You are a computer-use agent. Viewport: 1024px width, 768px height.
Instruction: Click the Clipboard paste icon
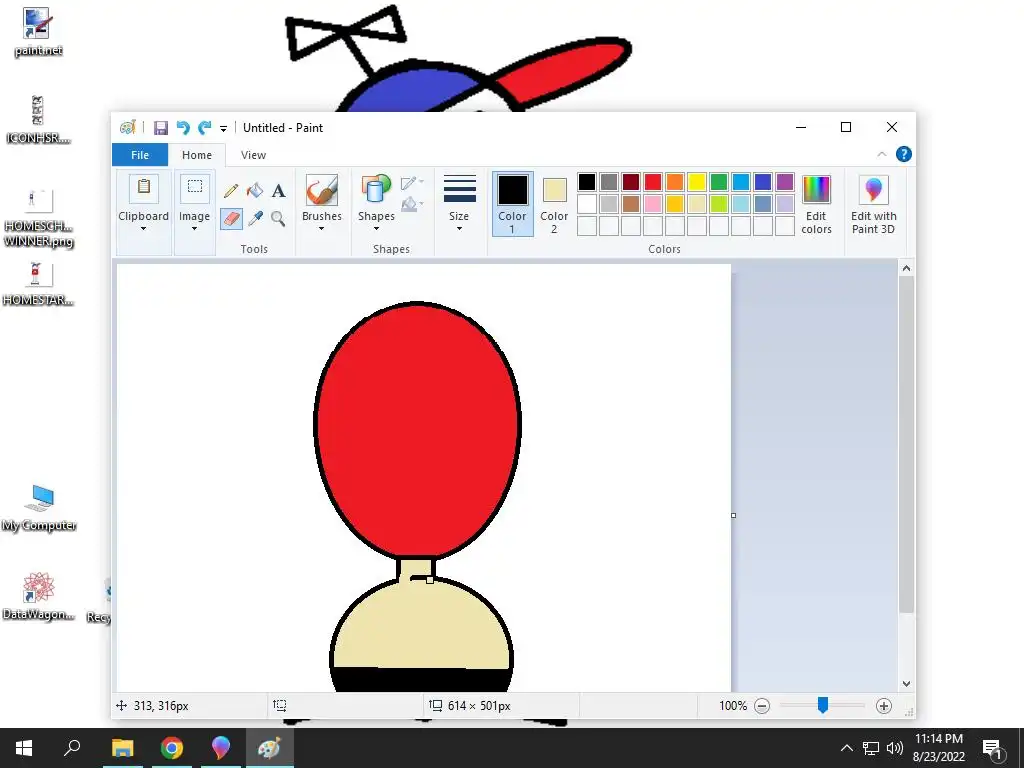144,189
